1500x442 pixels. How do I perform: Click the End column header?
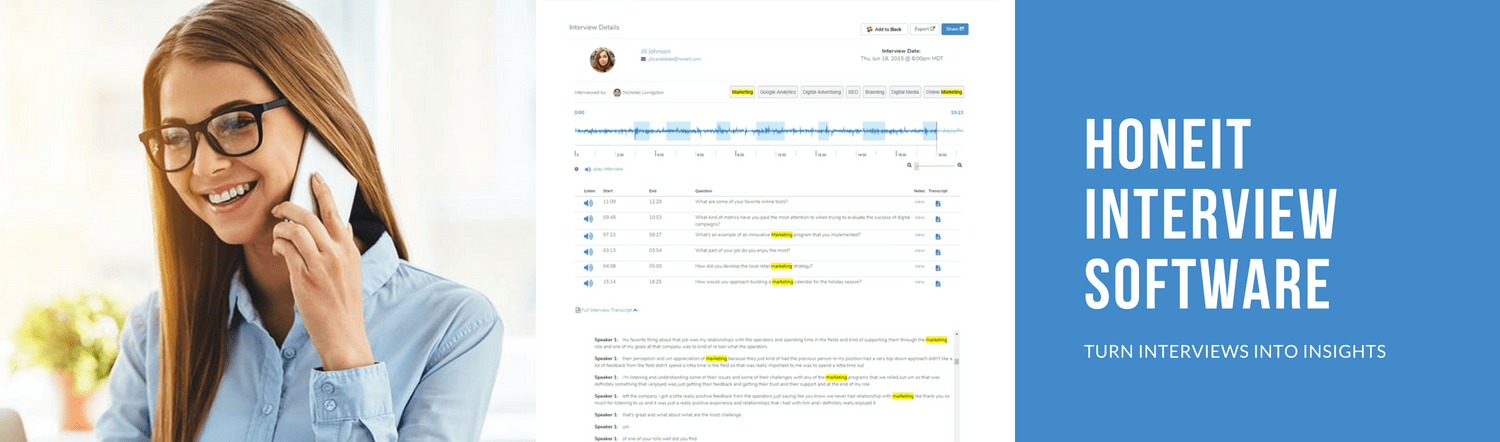coord(652,190)
